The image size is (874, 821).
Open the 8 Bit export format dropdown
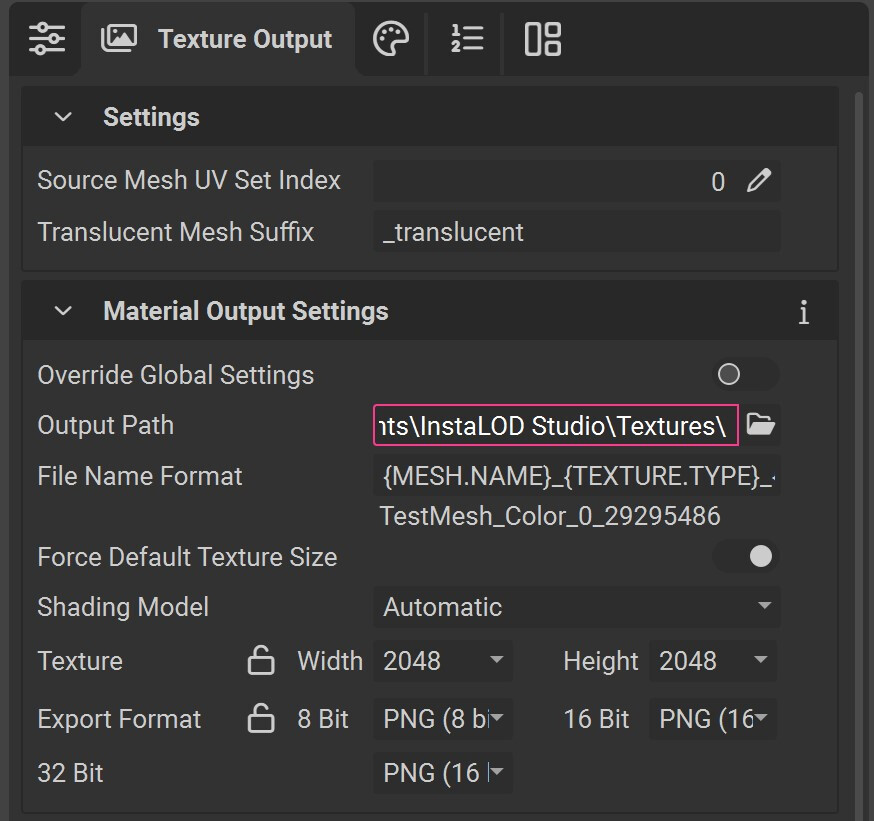[443, 719]
